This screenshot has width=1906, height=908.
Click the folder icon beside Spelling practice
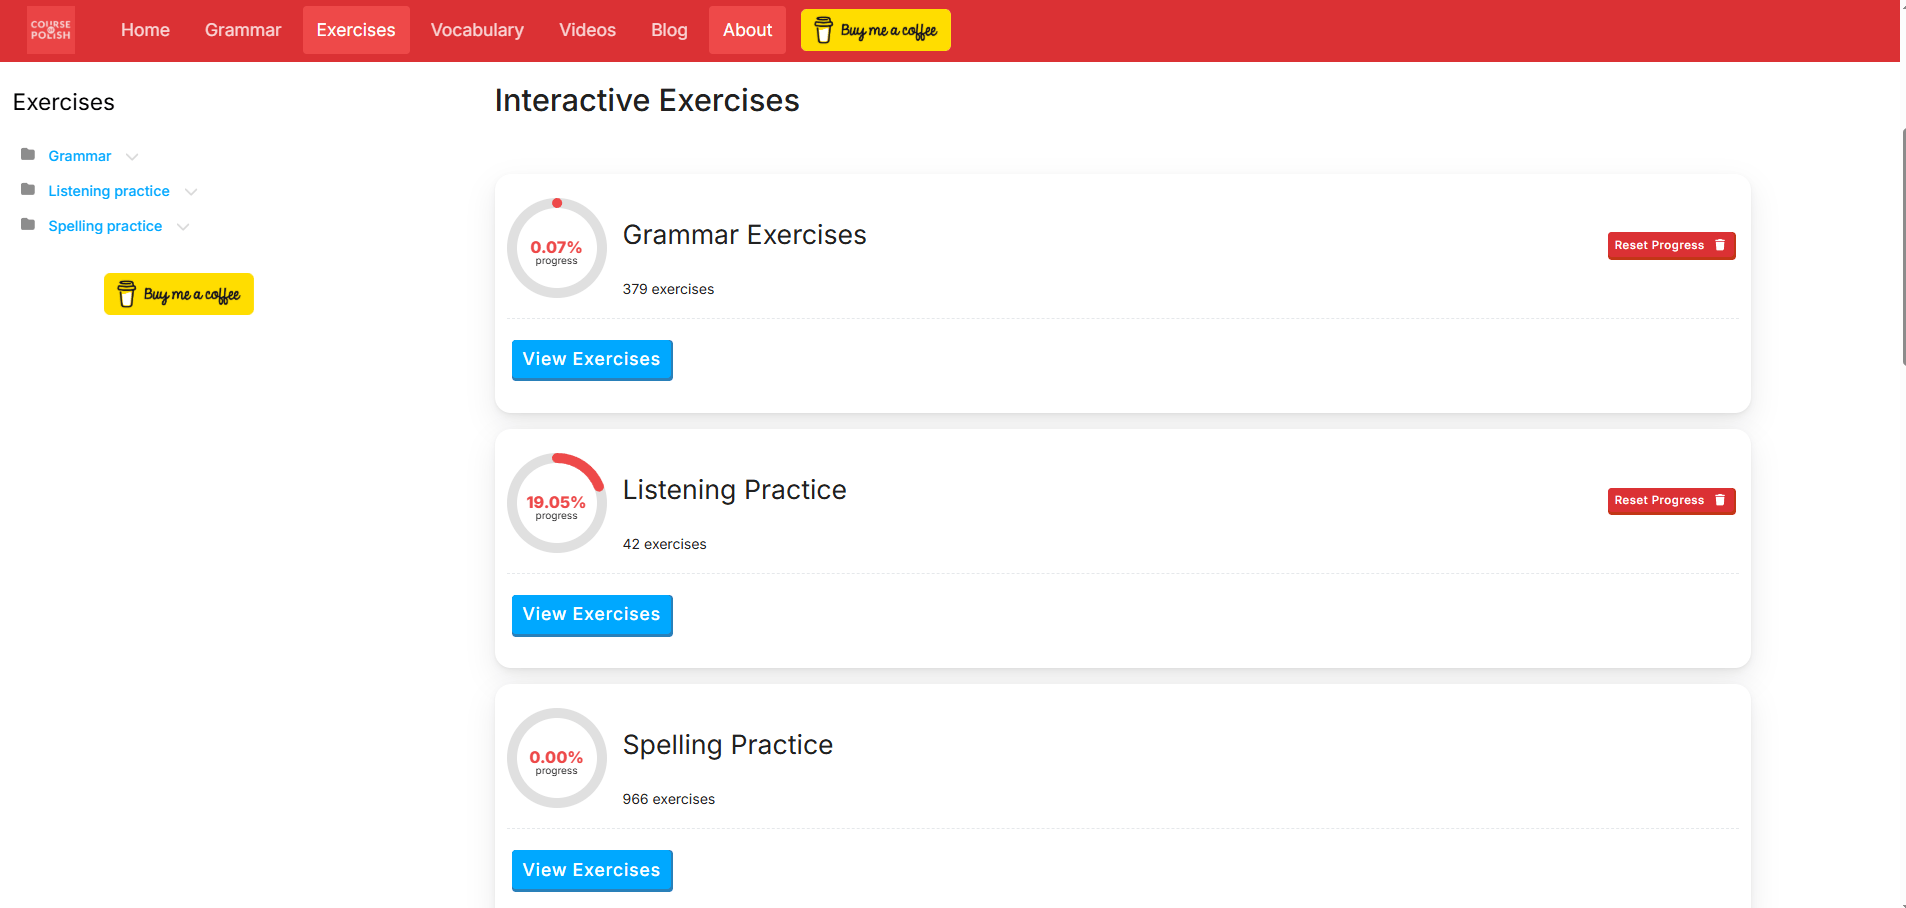26,224
